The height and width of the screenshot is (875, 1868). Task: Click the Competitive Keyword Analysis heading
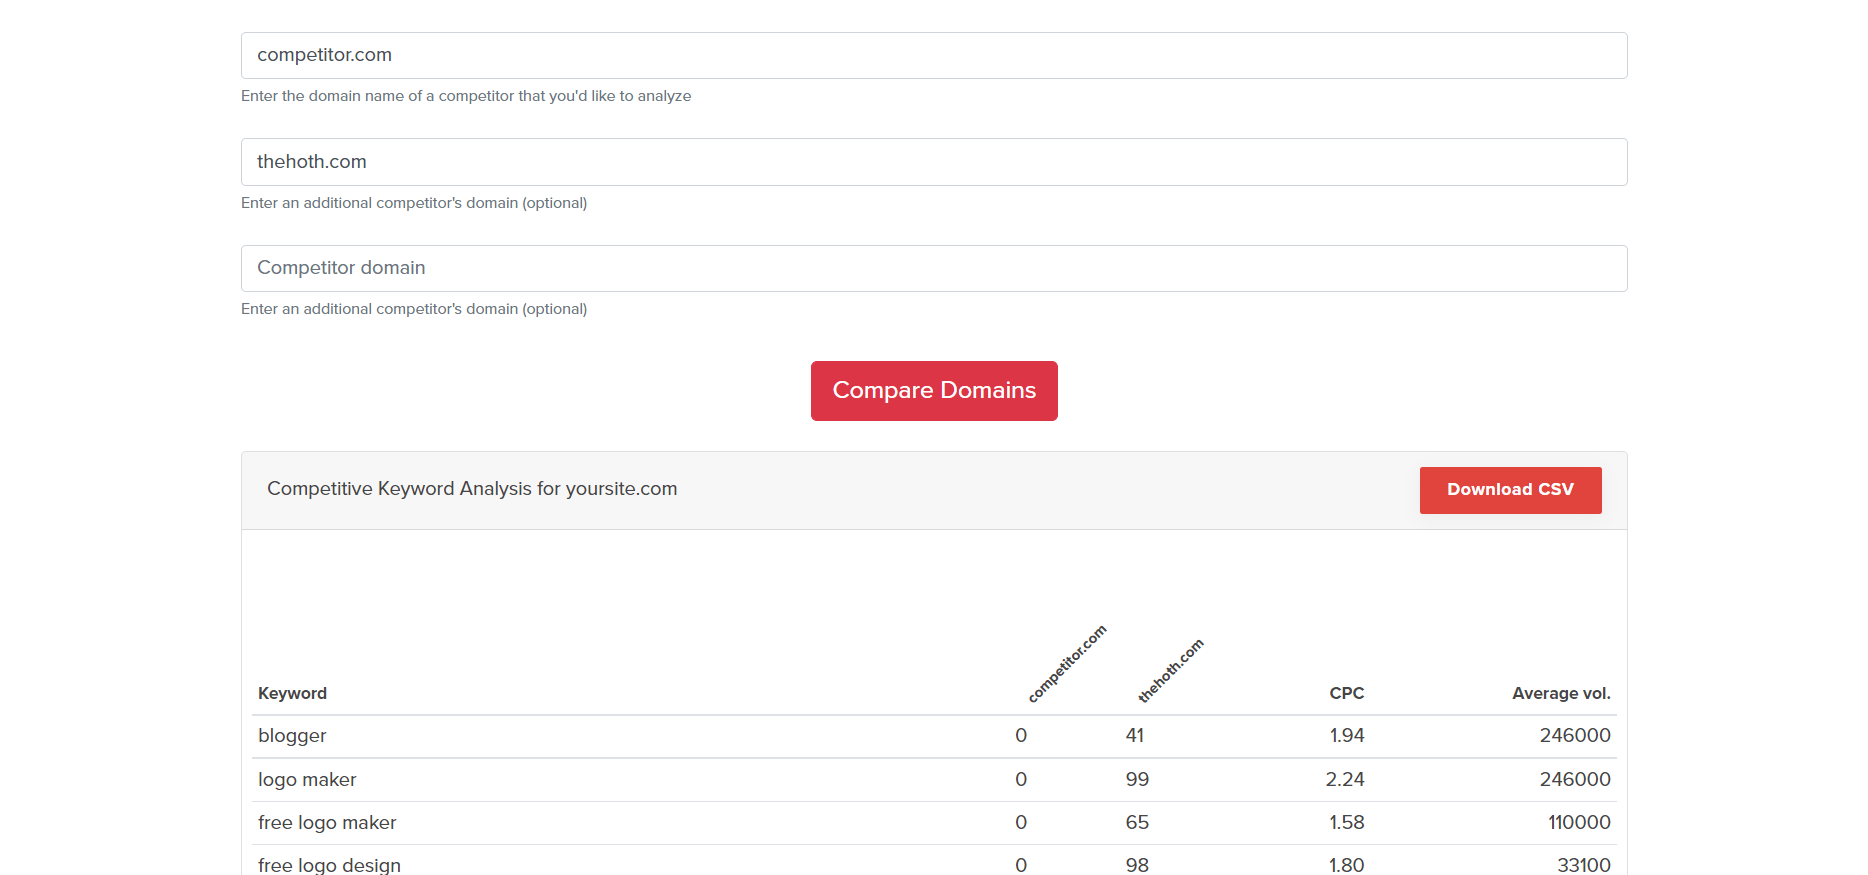coord(472,489)
